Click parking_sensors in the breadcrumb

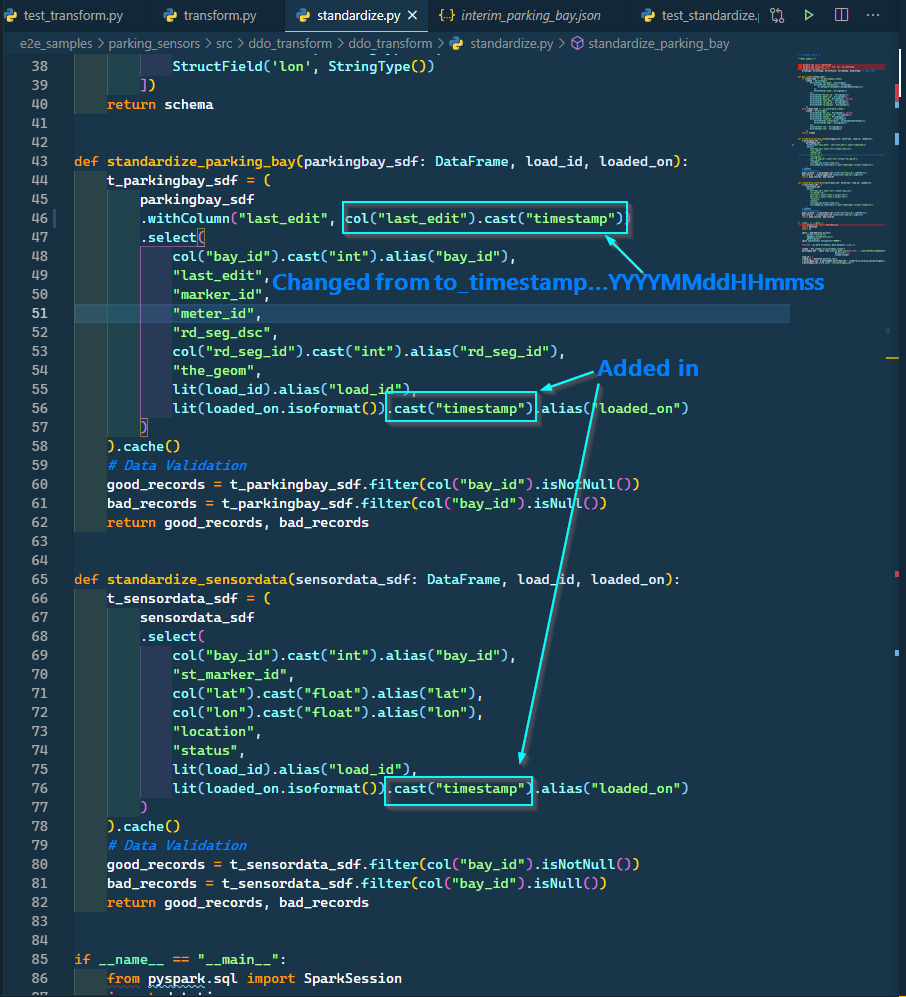[x=154, y=43]
